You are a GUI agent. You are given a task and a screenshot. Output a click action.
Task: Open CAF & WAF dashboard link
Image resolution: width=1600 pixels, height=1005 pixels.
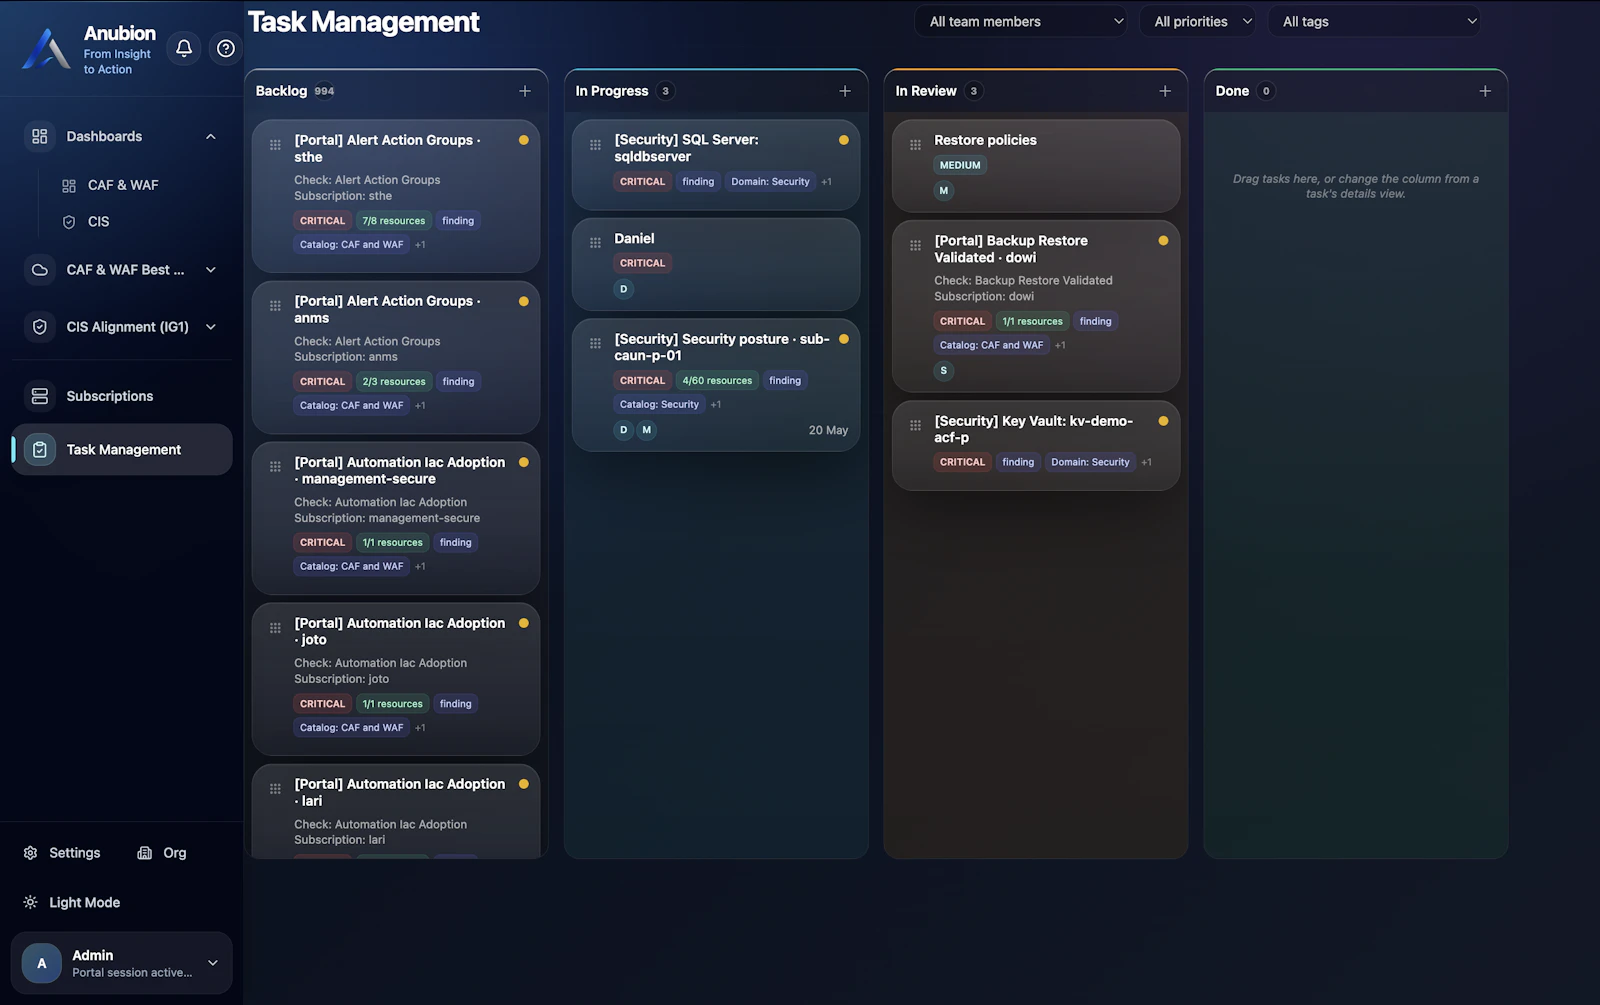tap(123, 186)
